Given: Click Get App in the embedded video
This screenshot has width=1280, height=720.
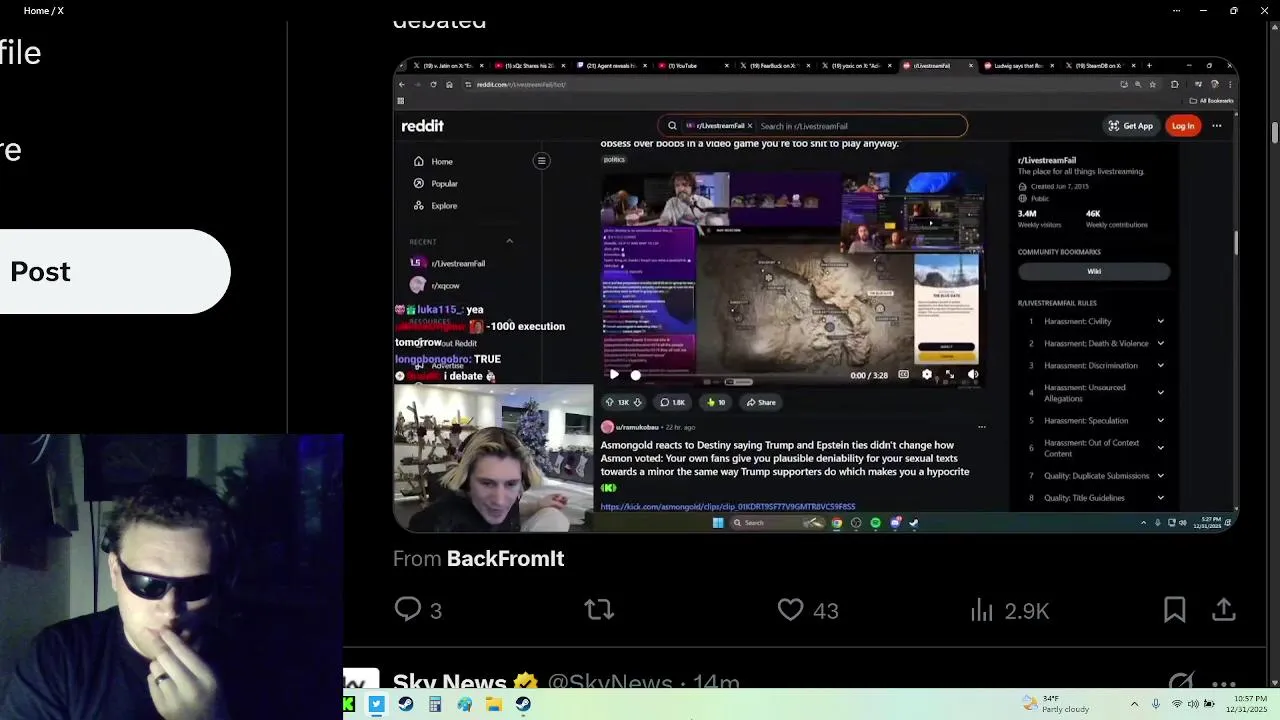Looking at the screenshot, I should [x=1130, y=126].
